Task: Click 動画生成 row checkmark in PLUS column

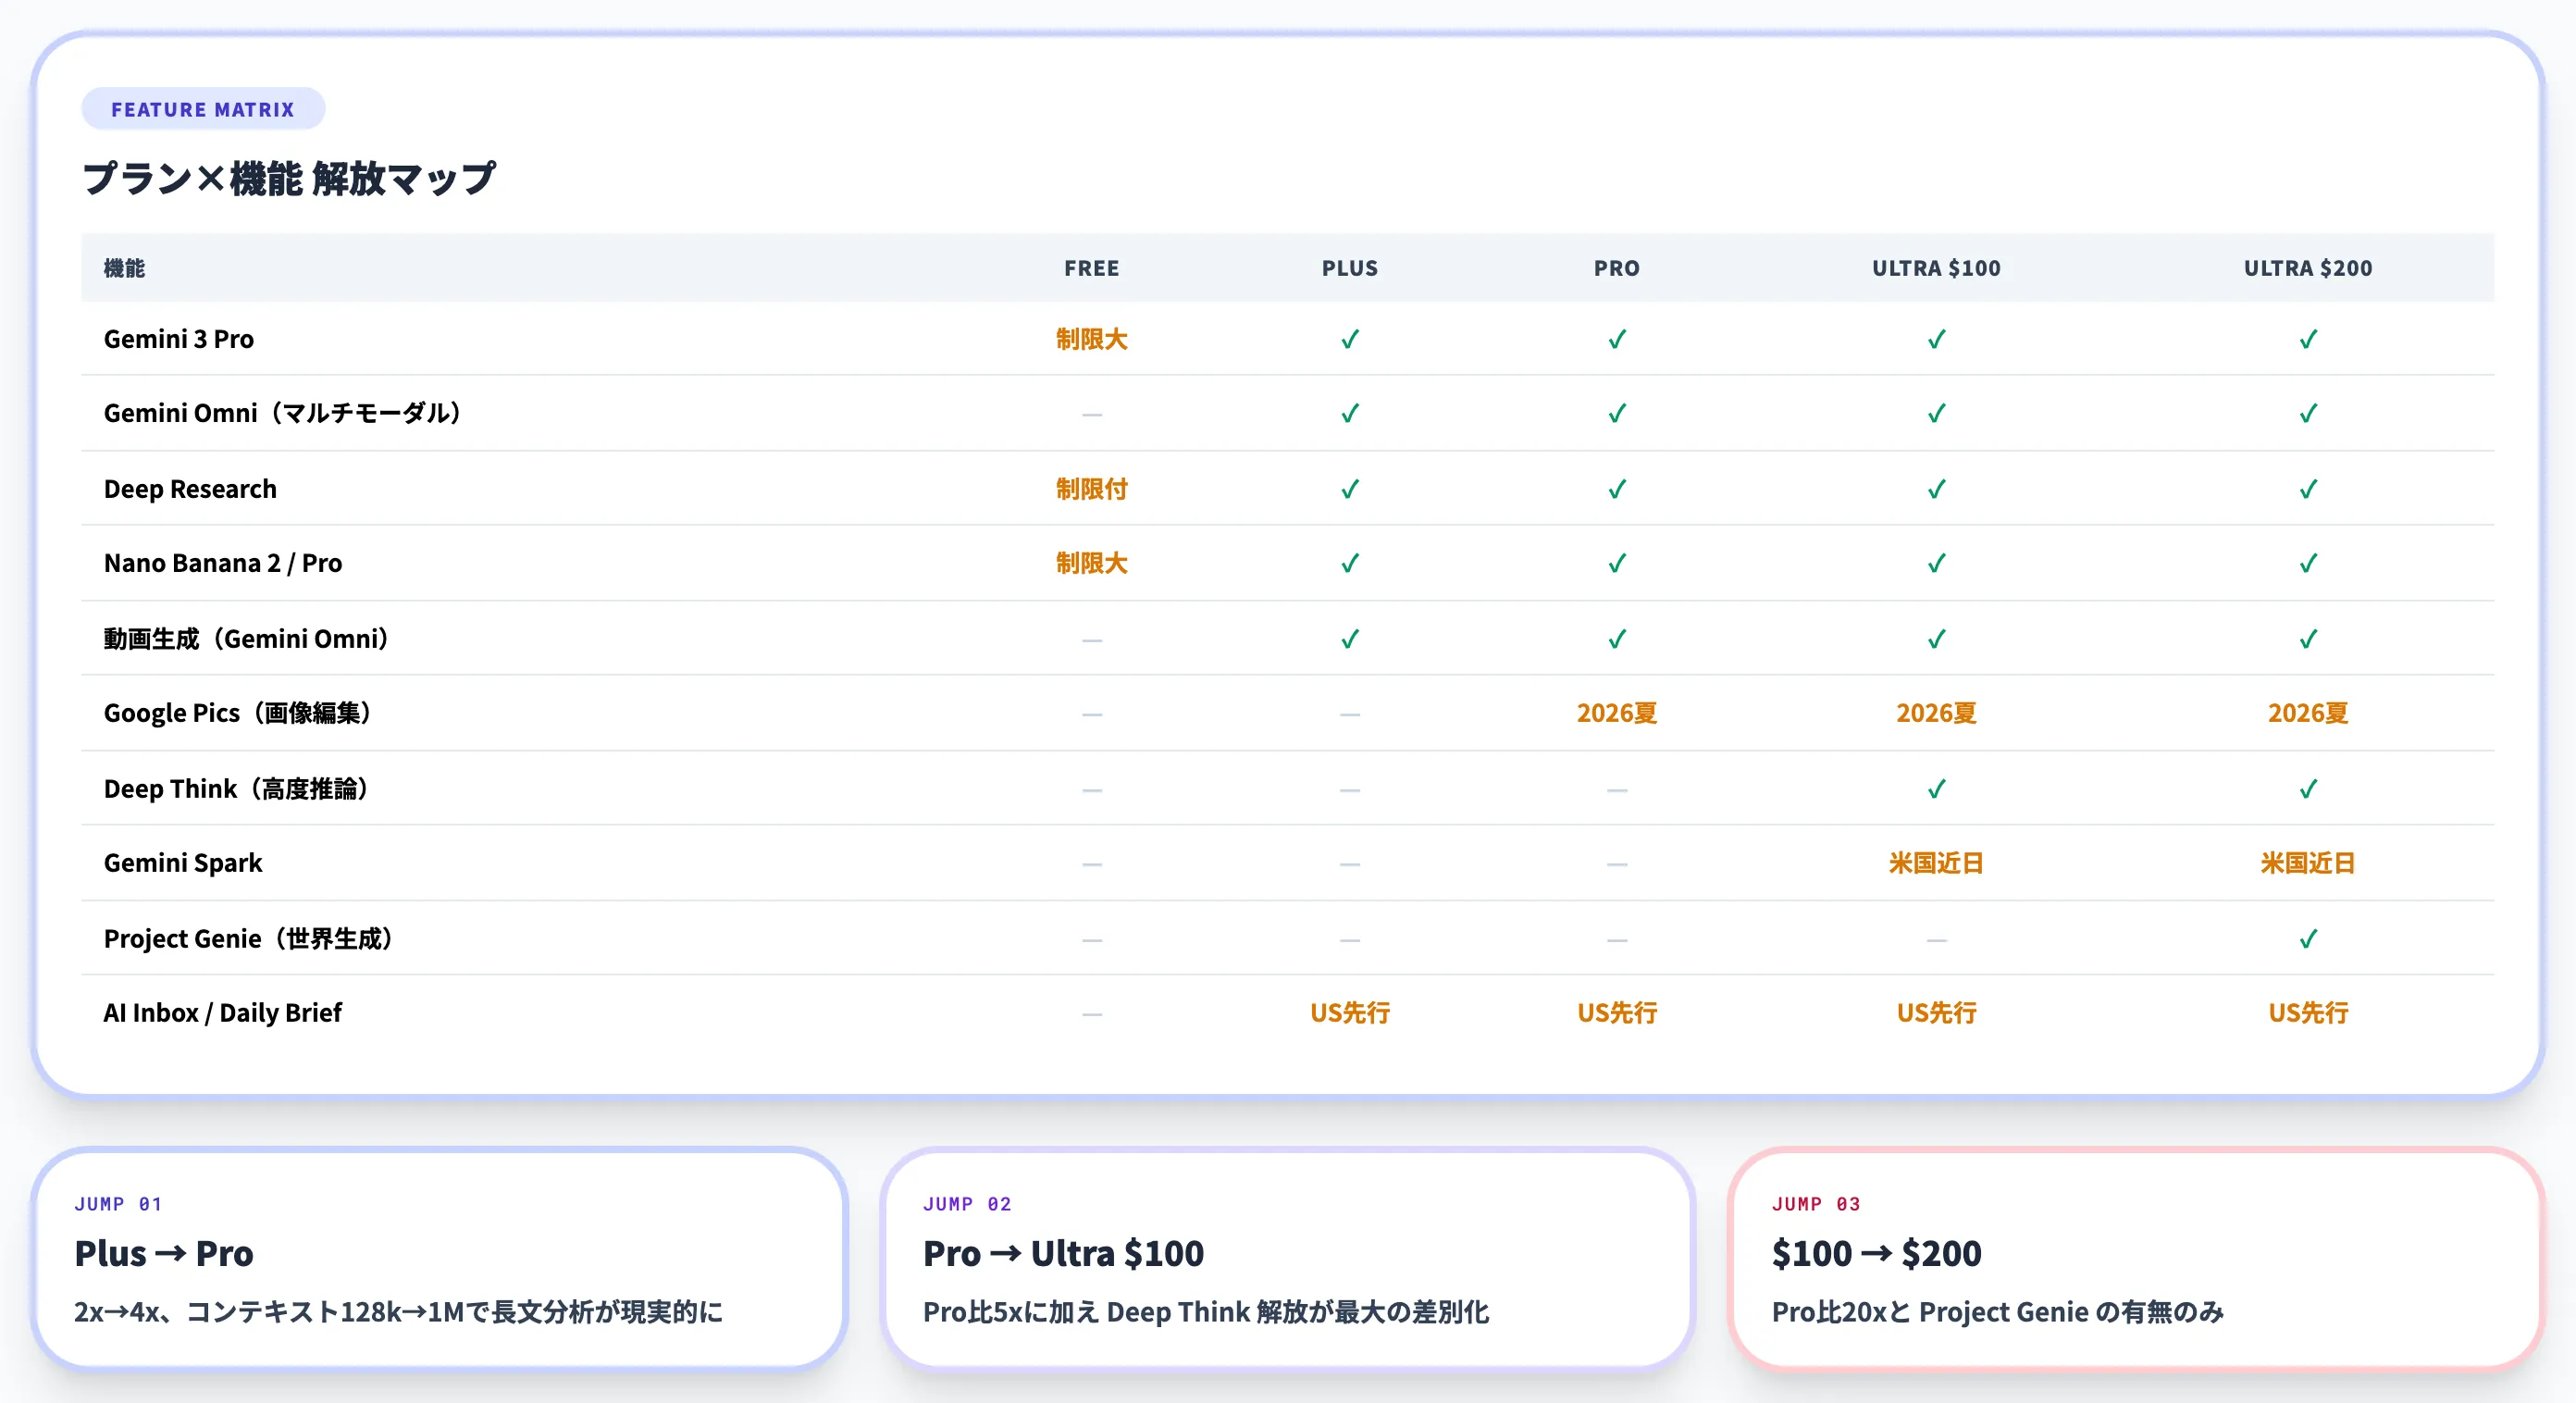Action: coord(1350,639)
